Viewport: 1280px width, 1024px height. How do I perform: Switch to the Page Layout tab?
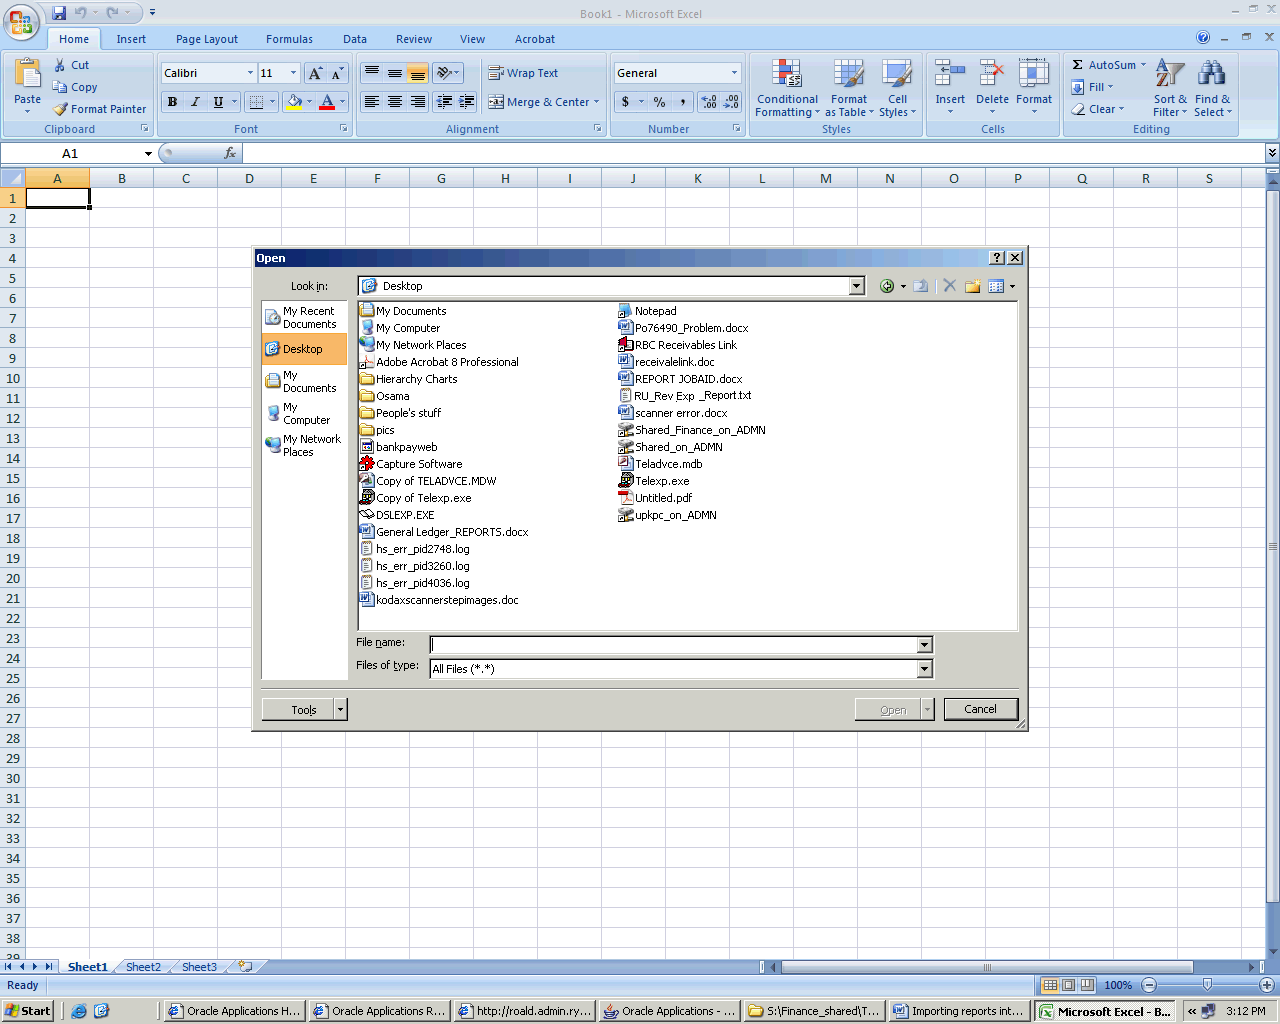[207, 39]
